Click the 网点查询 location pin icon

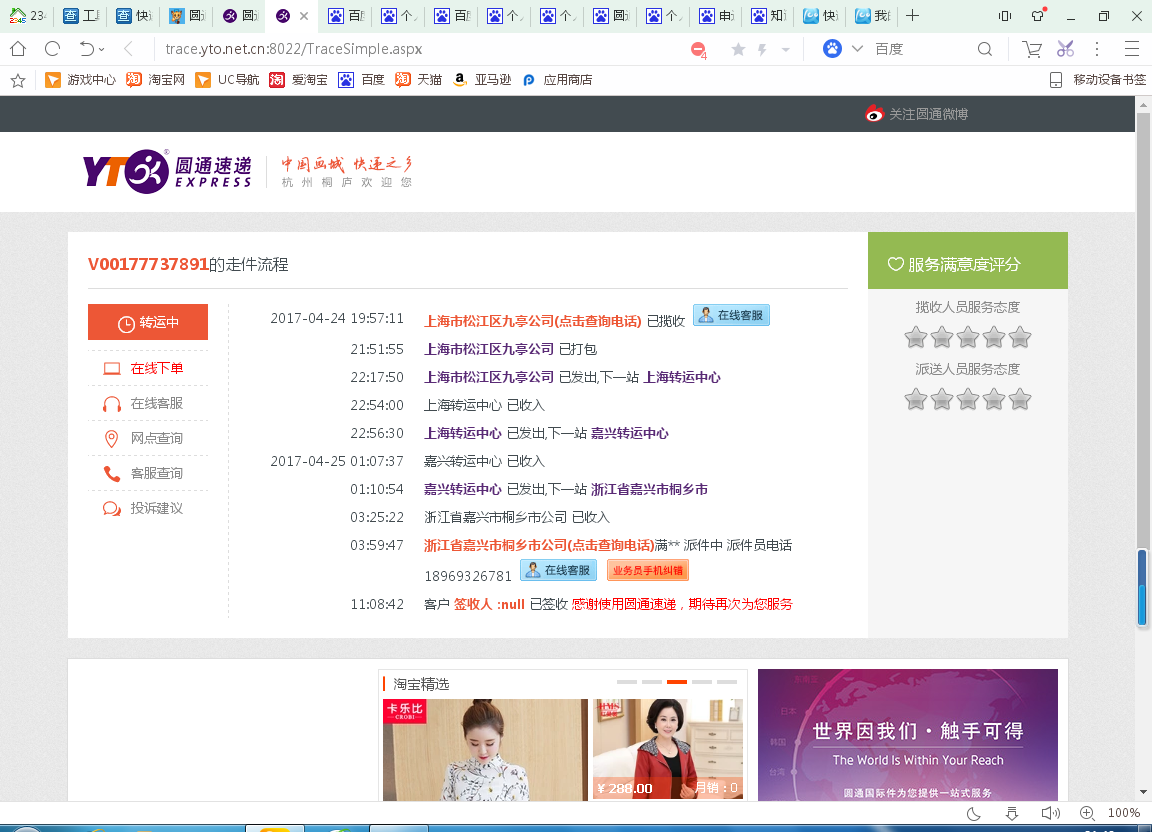[112, 438]
